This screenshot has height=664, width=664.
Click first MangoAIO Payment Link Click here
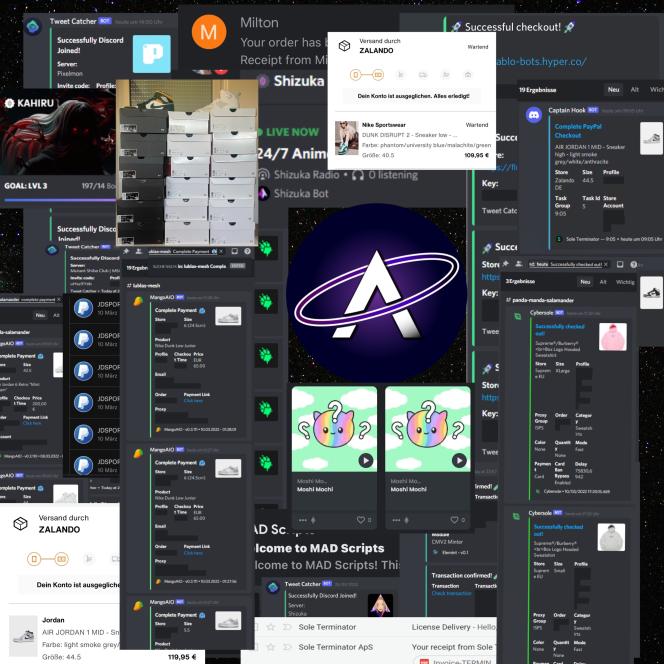click(193, 401)
